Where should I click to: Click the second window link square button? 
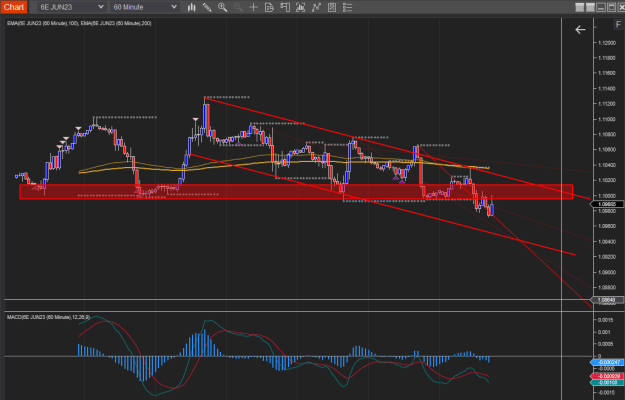point(590,7)
